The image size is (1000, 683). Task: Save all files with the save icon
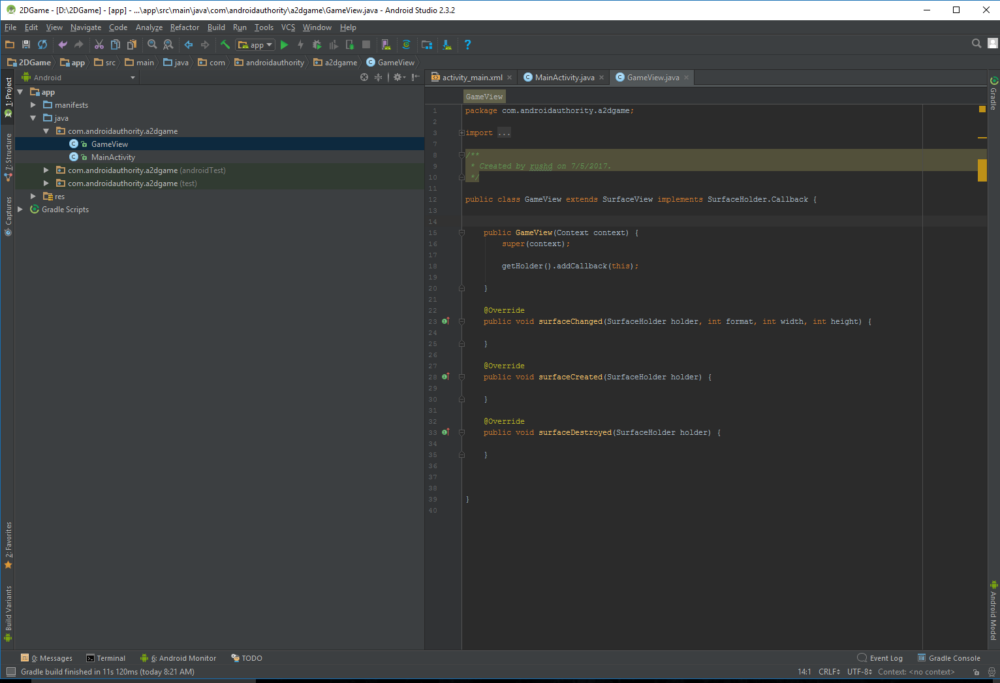[24, 44]
